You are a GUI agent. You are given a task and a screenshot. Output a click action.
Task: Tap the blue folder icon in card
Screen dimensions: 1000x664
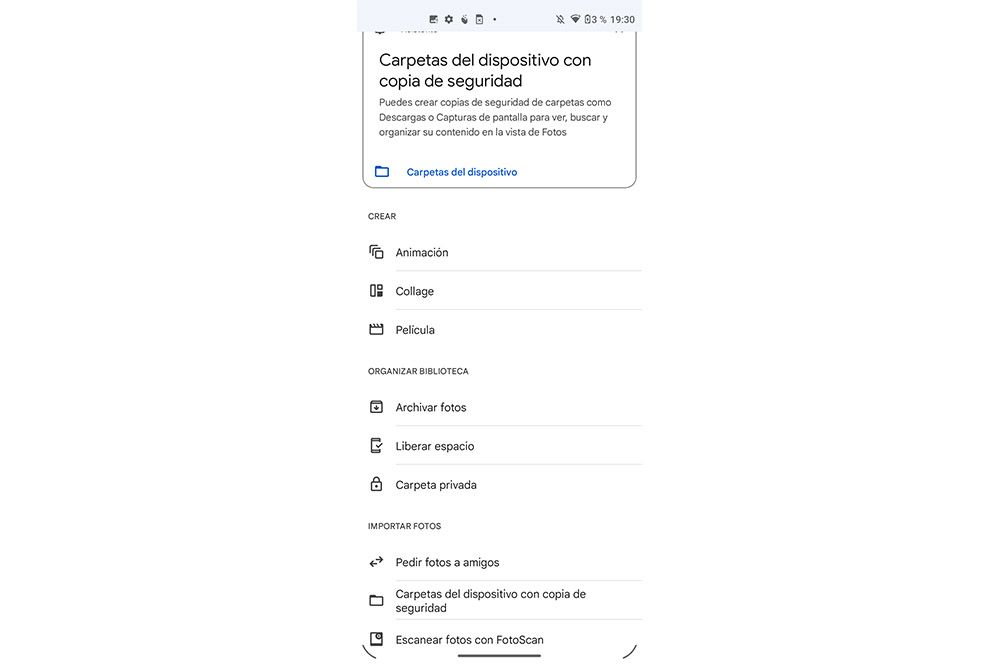pyautogui.click(x=381, y=172)
